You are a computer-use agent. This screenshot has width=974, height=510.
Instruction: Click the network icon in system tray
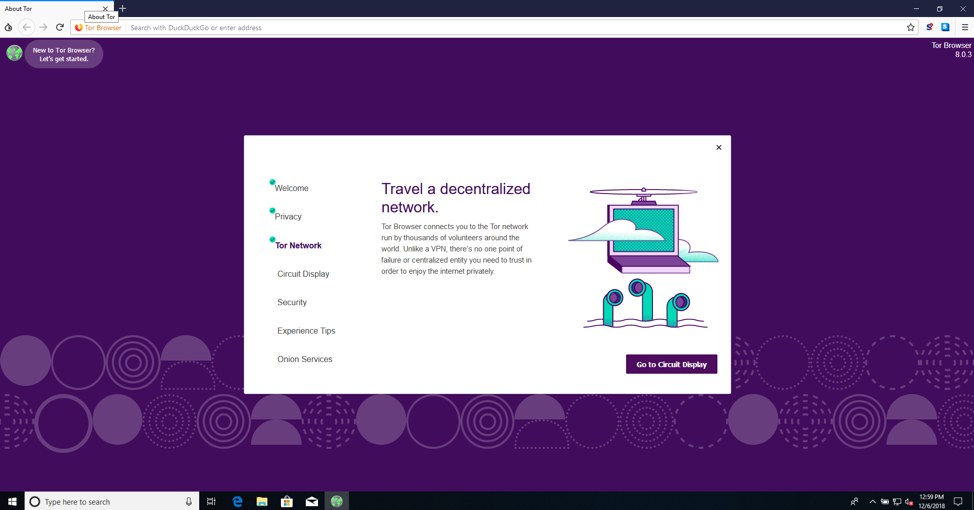[x=897, y=502]
